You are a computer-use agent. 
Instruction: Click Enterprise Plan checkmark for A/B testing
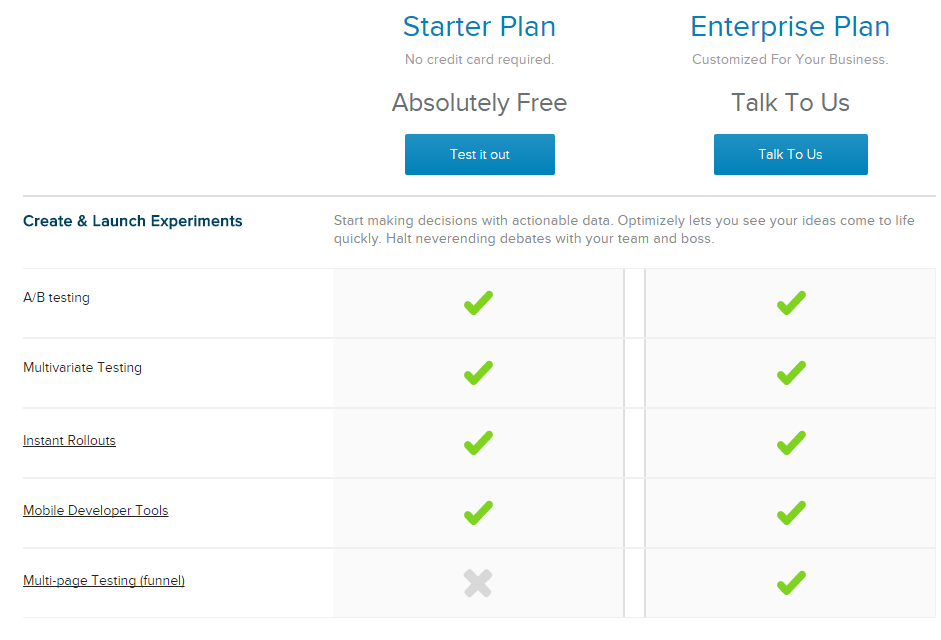coord(791,303)
